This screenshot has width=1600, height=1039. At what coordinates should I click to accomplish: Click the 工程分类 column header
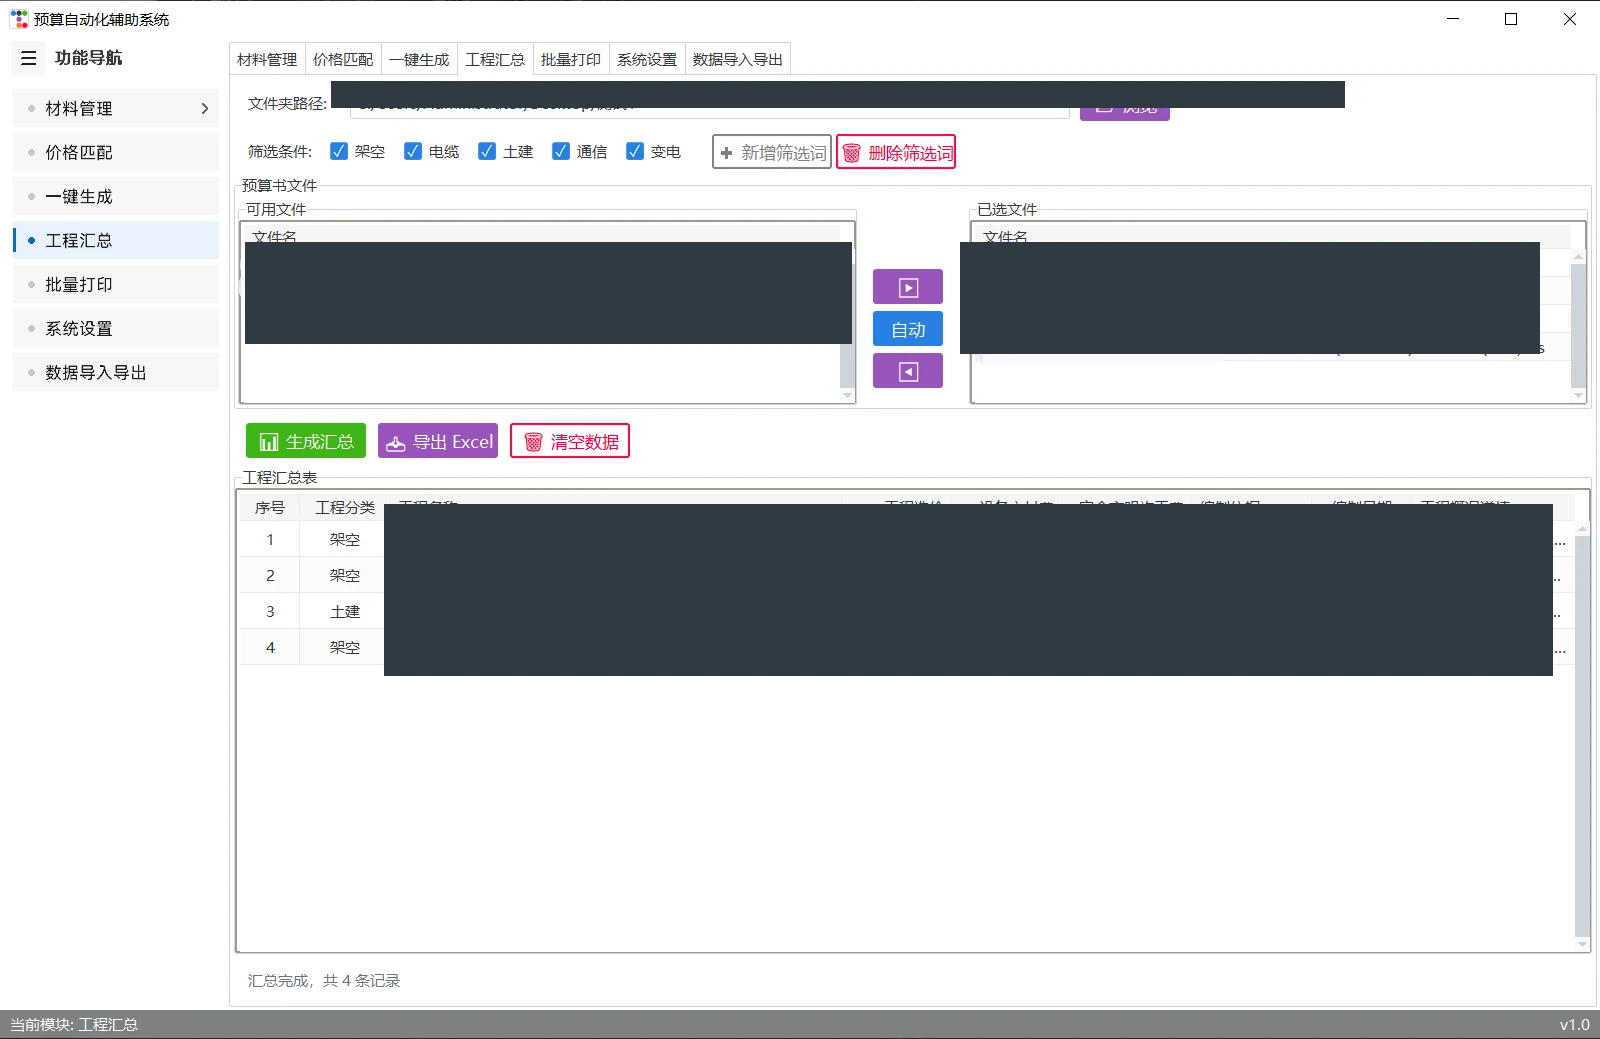pyautogui.click(x=345, y=507)
